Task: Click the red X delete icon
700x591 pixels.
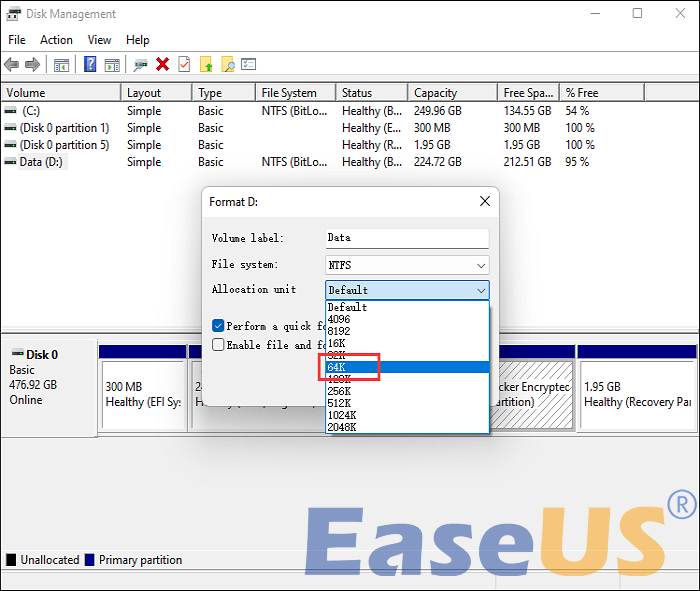Action: [163, 65]
